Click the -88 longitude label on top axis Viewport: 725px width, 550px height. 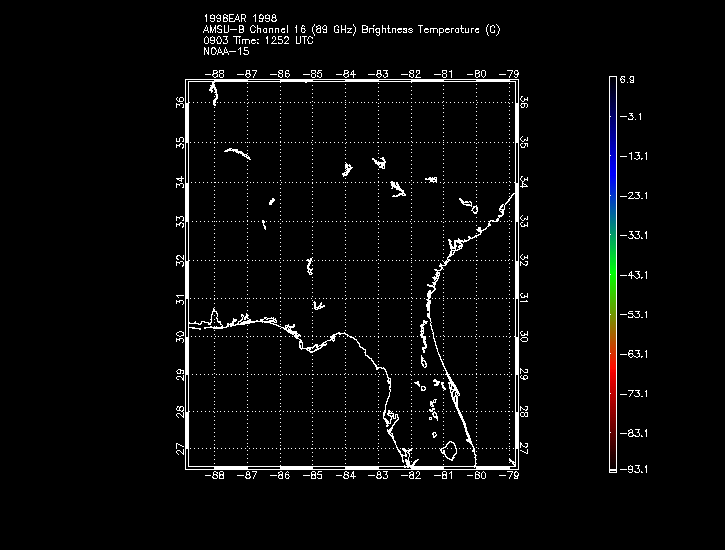(214, 73)
